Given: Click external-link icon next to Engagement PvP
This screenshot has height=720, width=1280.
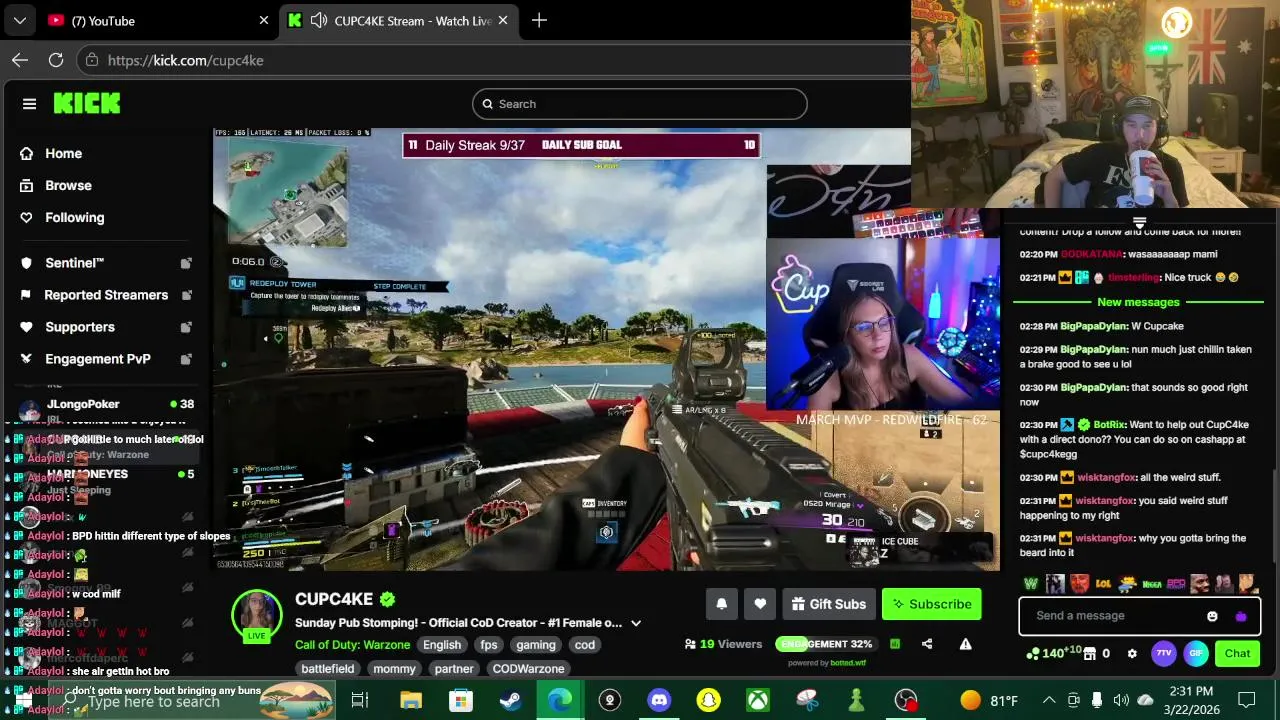Looking at the screenshot, I should tap(186, 359).
